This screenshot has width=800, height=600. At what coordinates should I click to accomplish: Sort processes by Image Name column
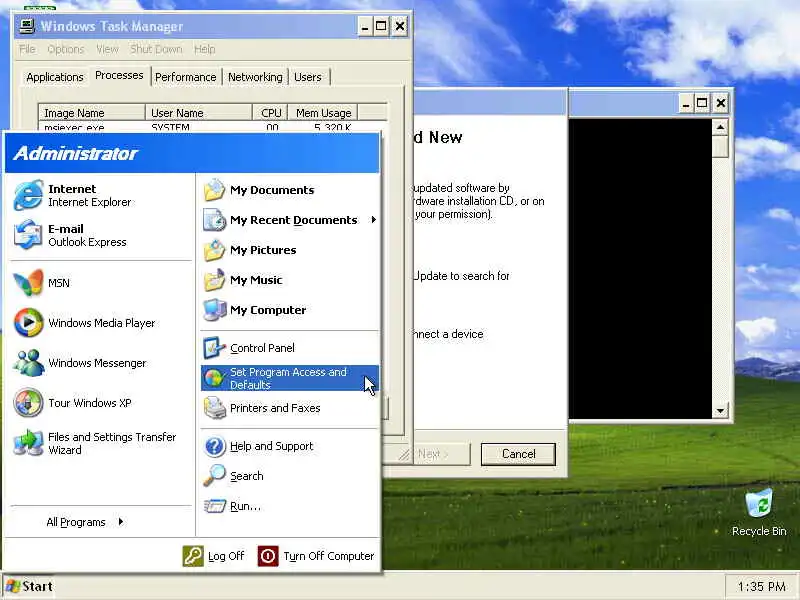[92, 113]
